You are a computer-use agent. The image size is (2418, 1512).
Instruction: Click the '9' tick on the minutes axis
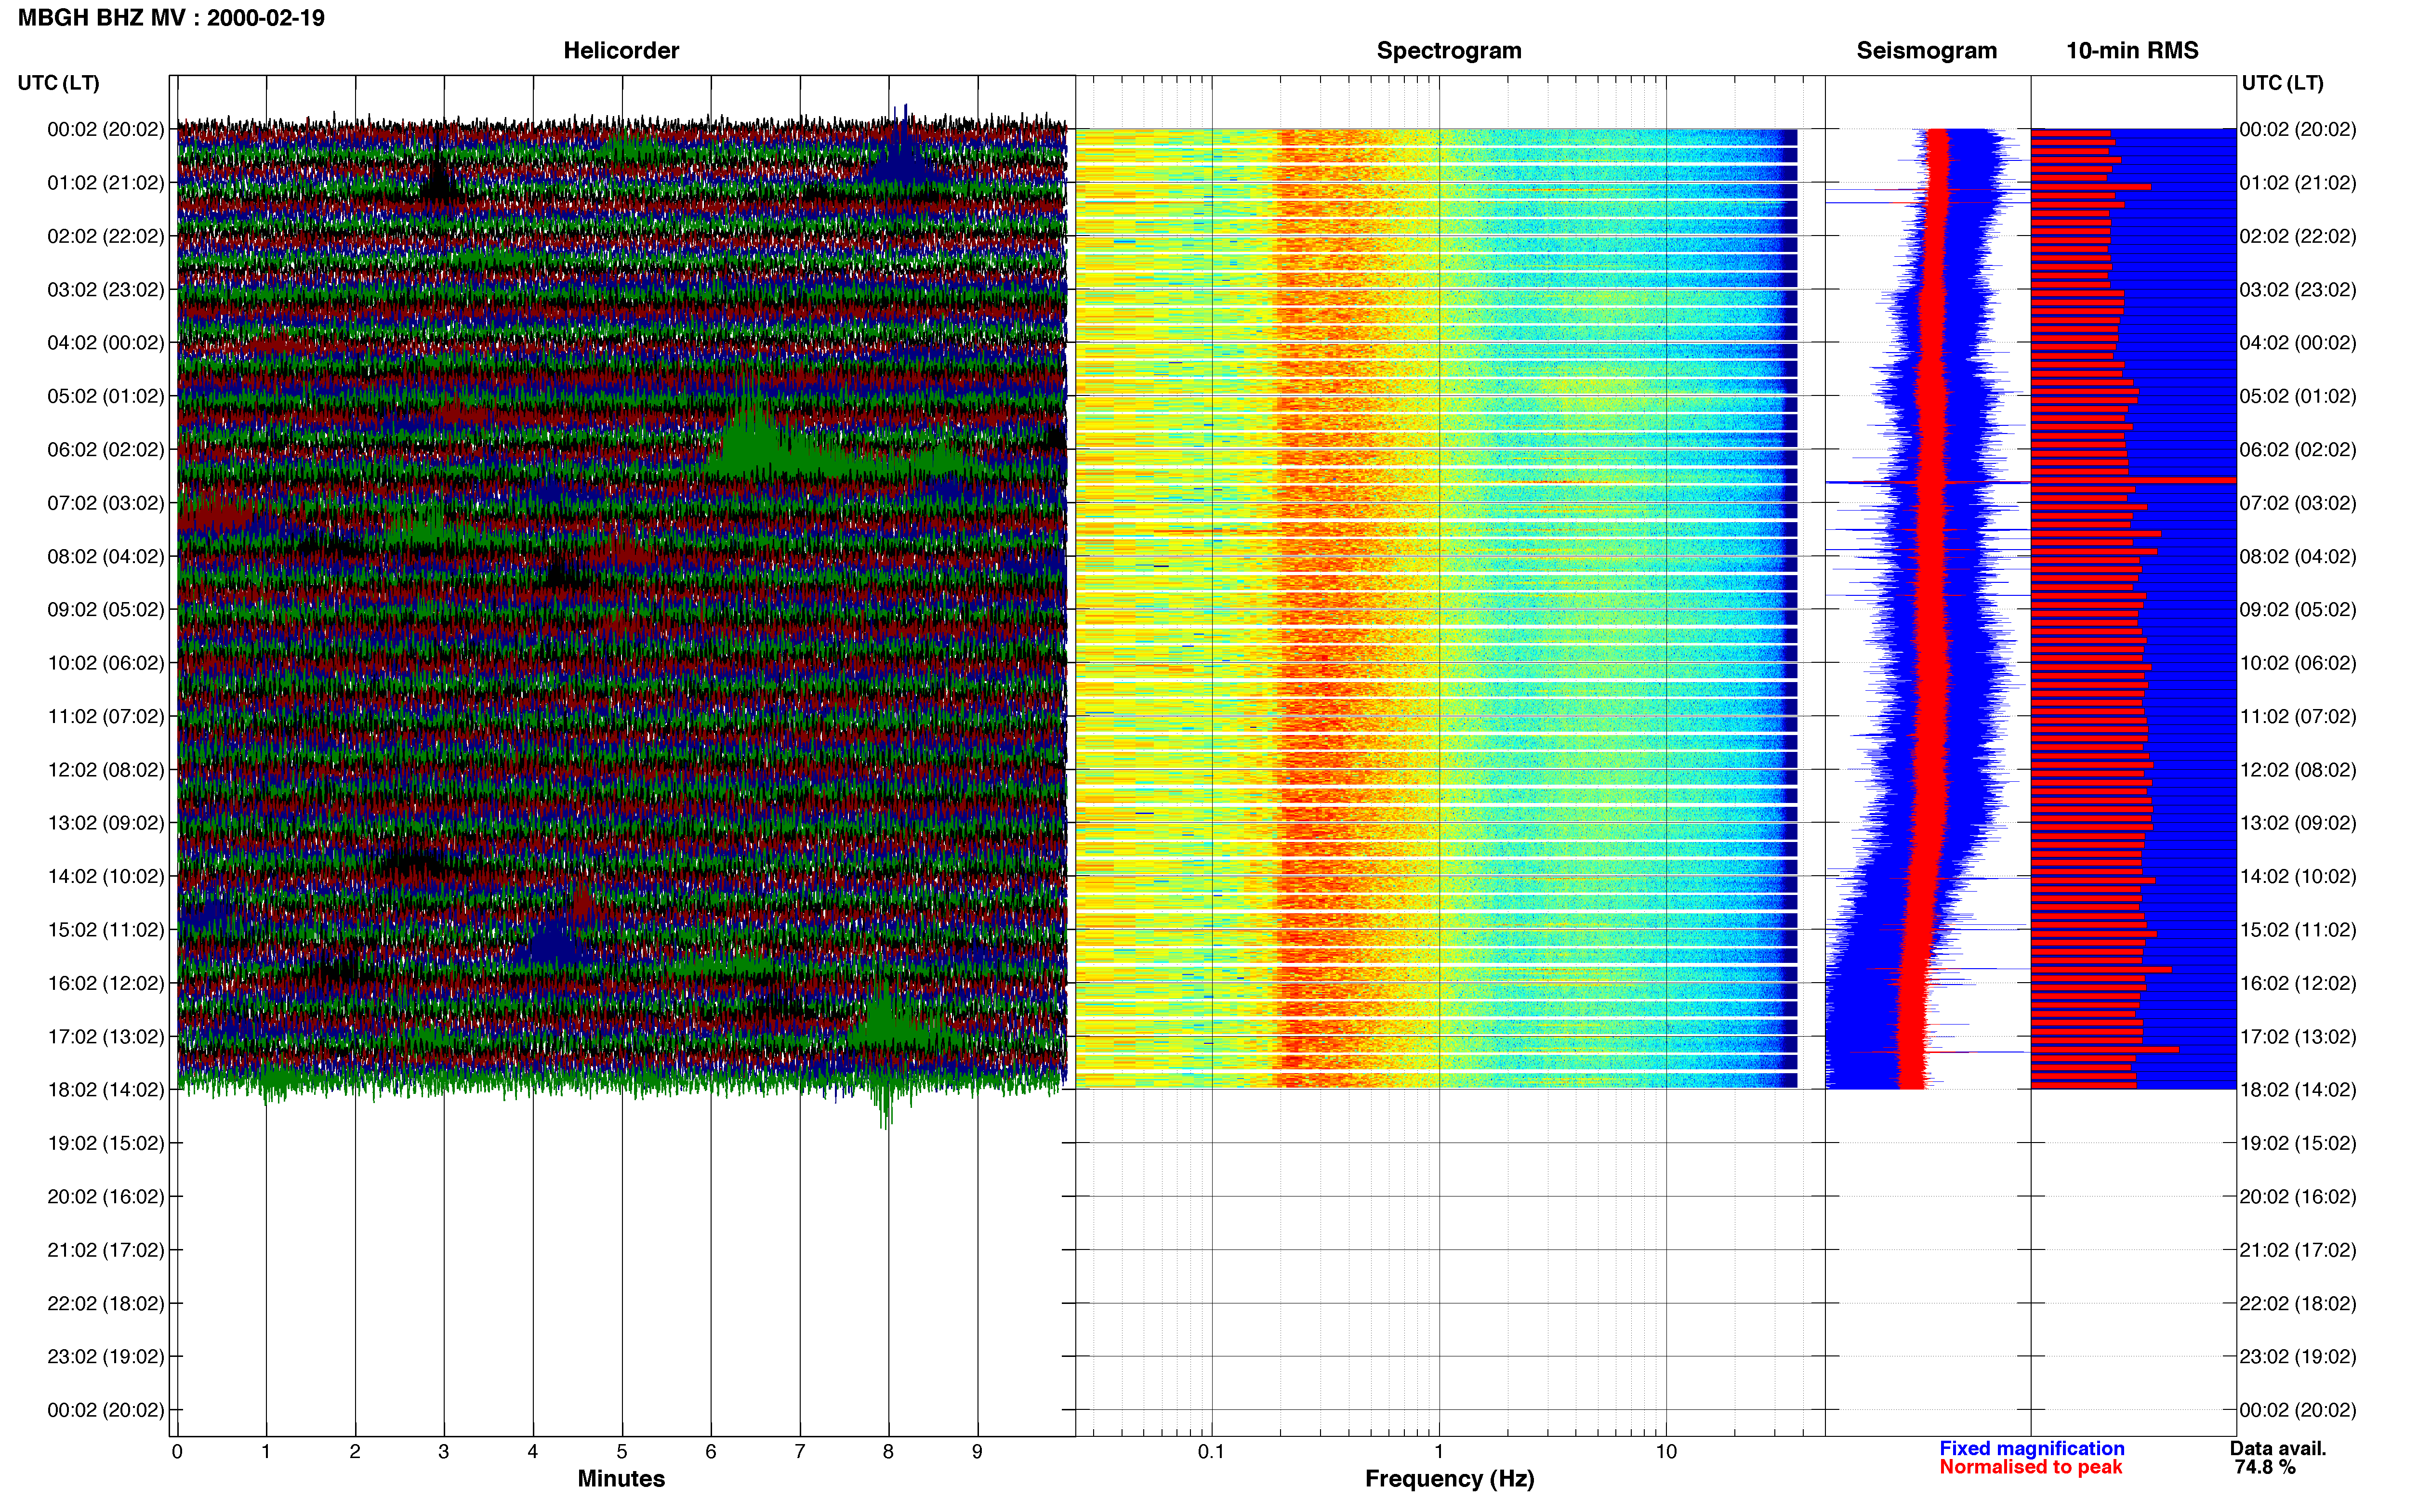977,1451
